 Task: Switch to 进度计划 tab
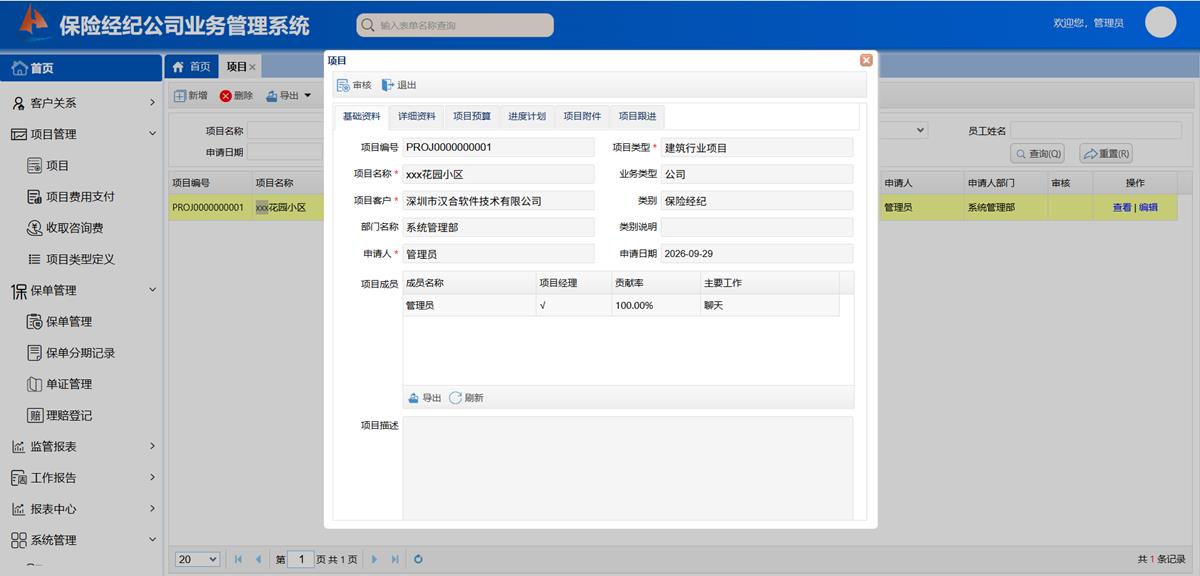526,117
